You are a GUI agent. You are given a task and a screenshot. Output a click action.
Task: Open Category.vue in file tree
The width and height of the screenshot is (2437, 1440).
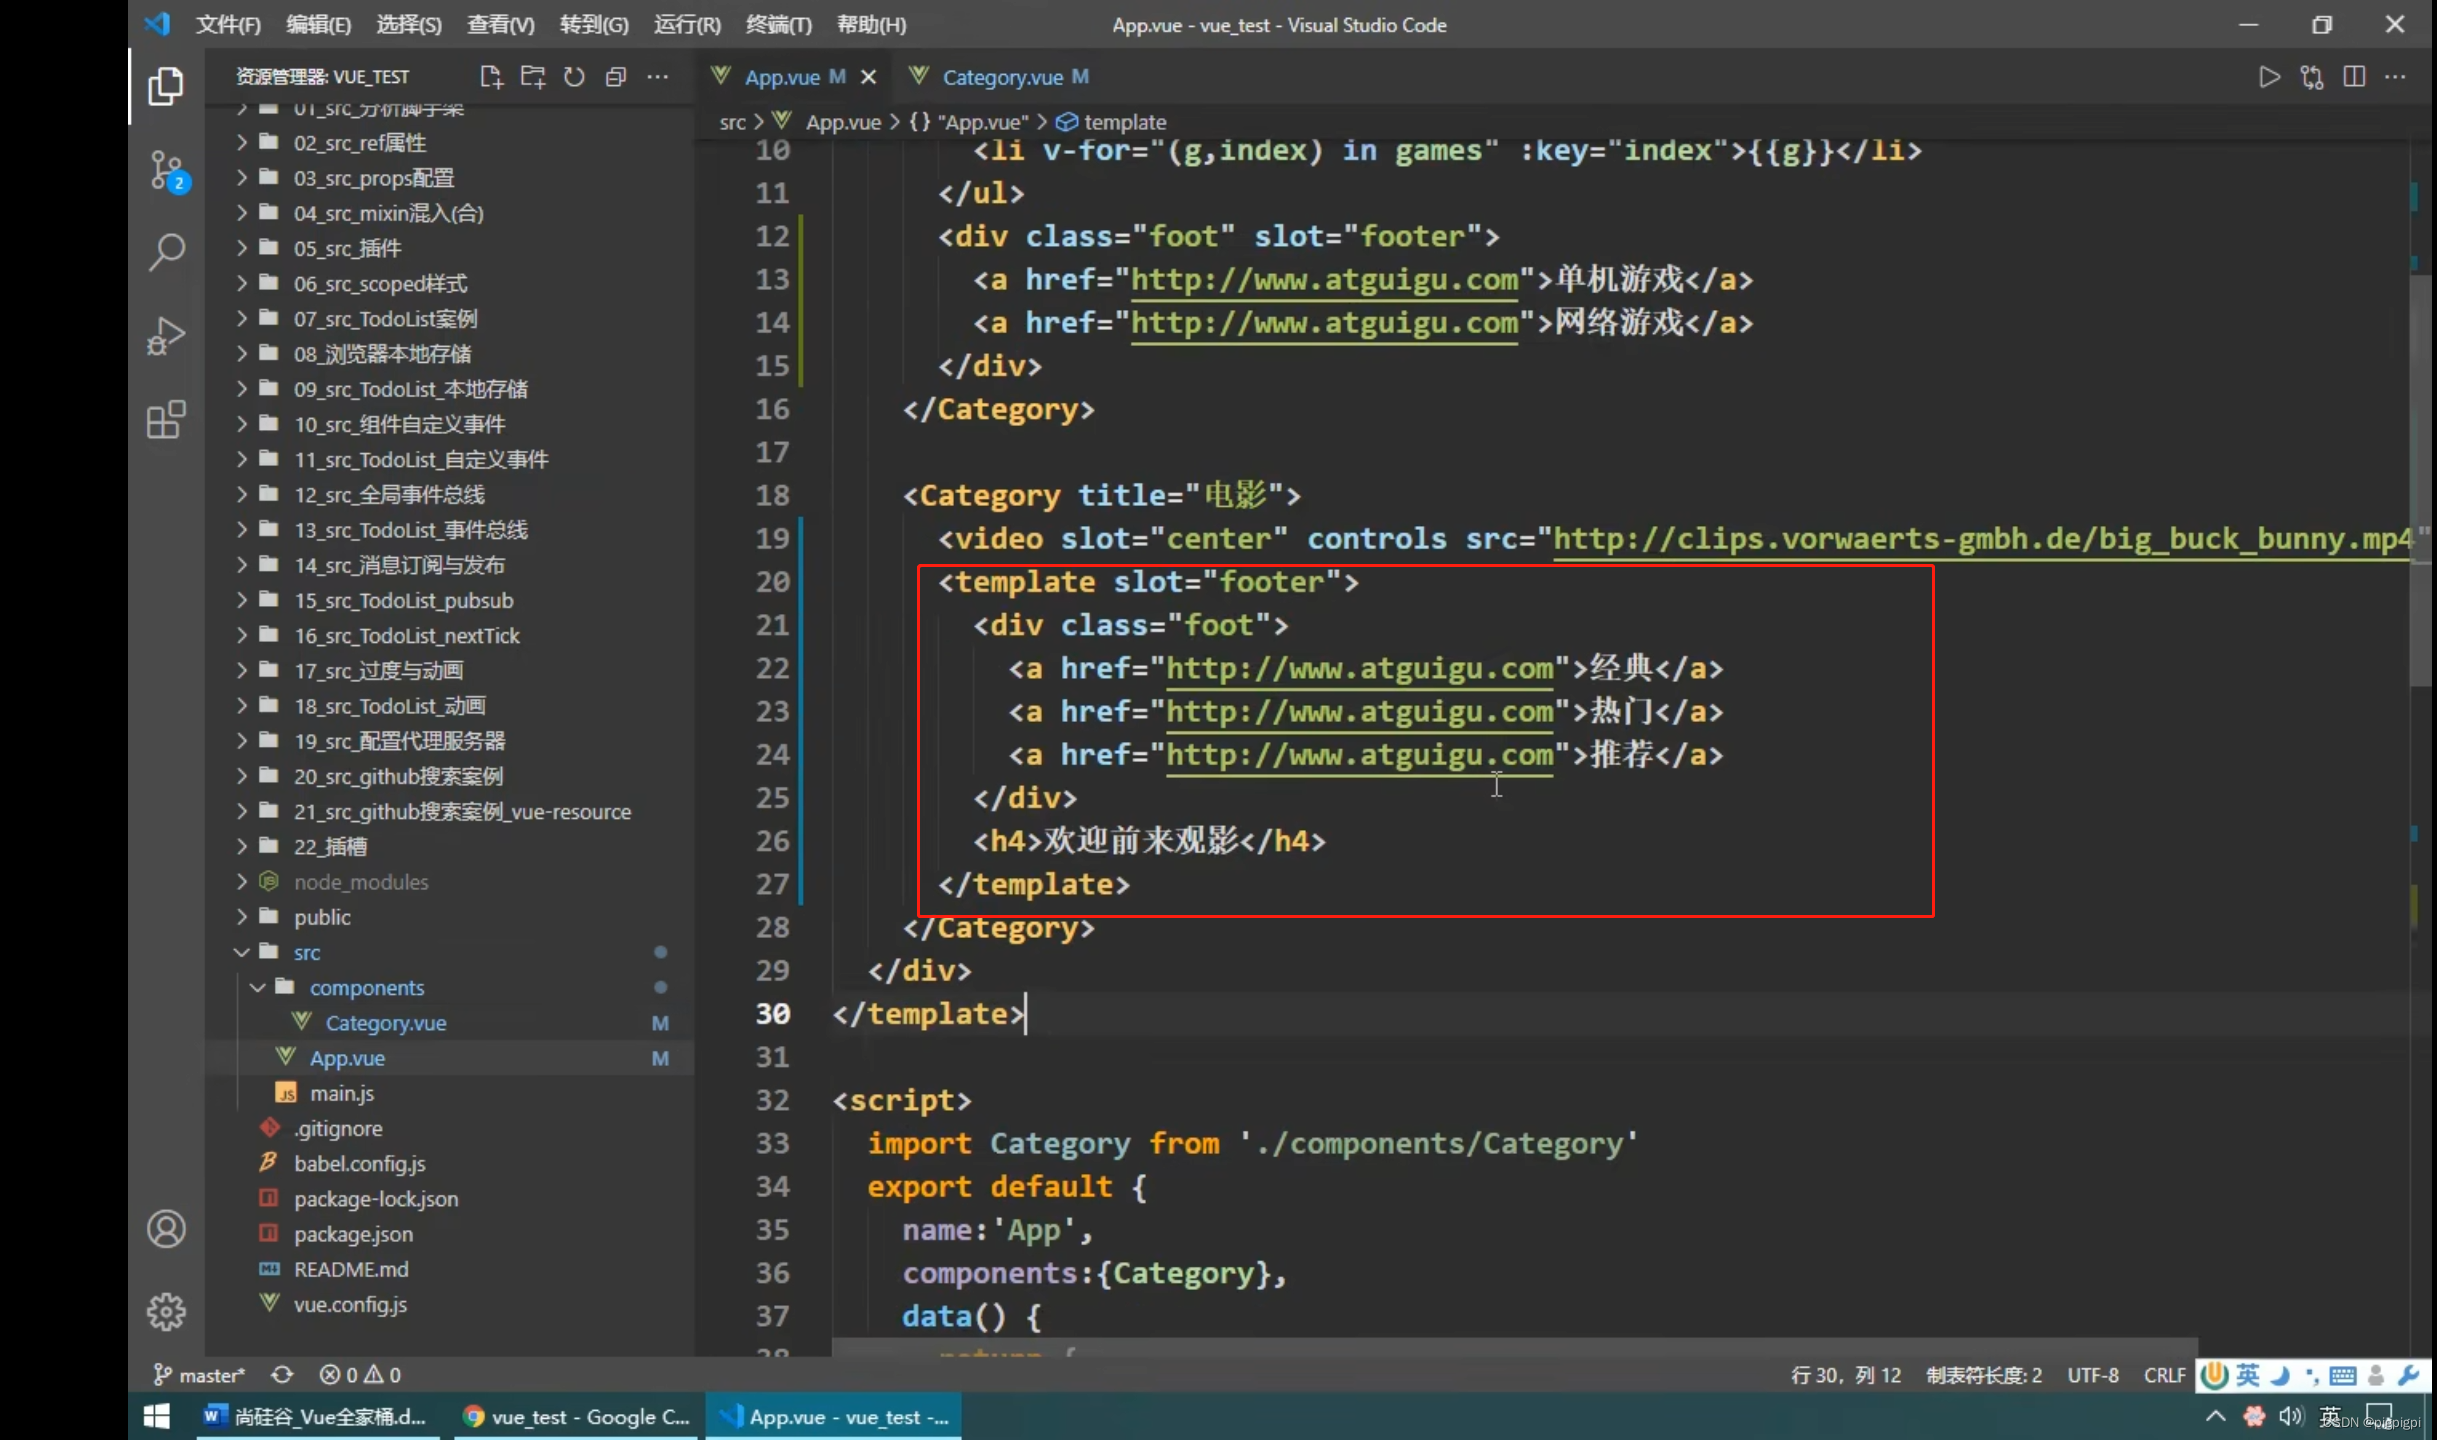(x=450, y=1023)
